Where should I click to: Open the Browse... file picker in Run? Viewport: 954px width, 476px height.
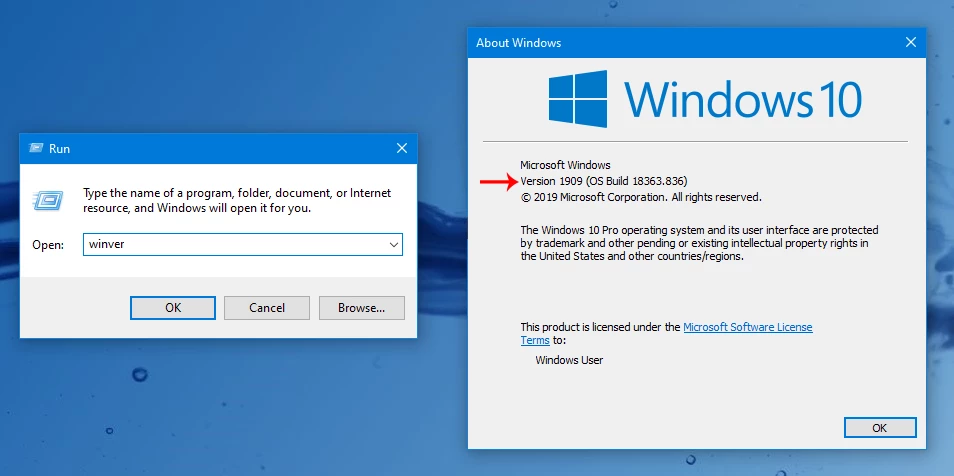click(x=361, y=308)
